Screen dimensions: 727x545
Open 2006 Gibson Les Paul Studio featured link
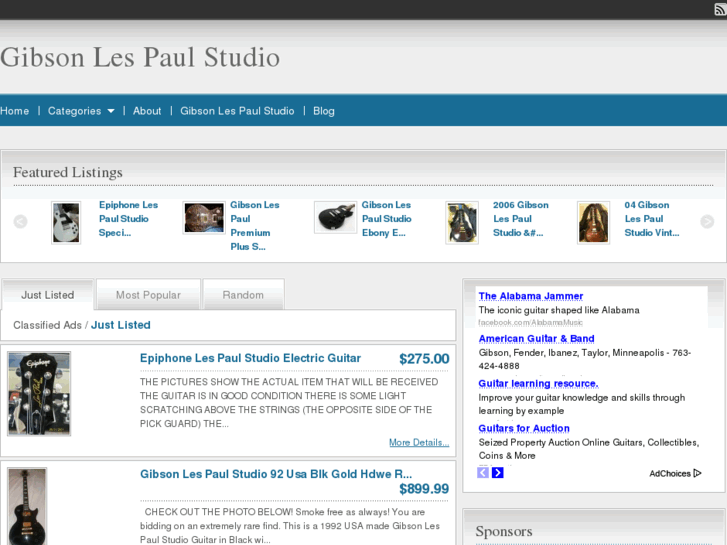(x=521, y=219)
